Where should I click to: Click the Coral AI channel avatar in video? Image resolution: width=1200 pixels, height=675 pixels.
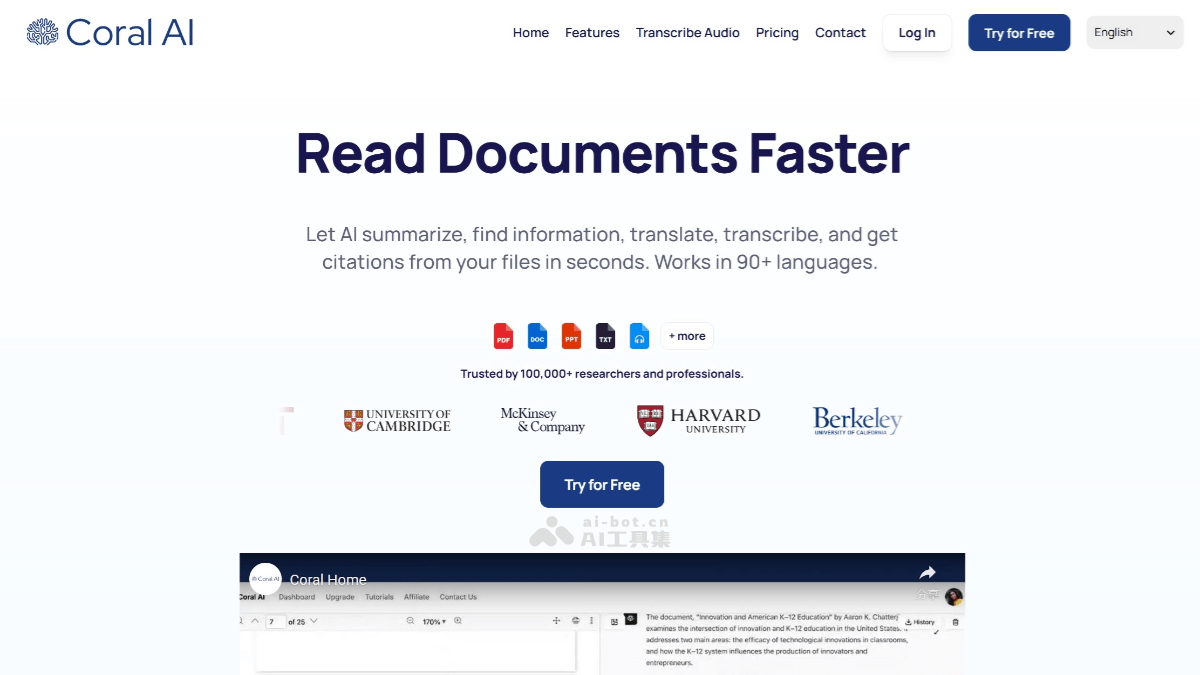[265, 579]
